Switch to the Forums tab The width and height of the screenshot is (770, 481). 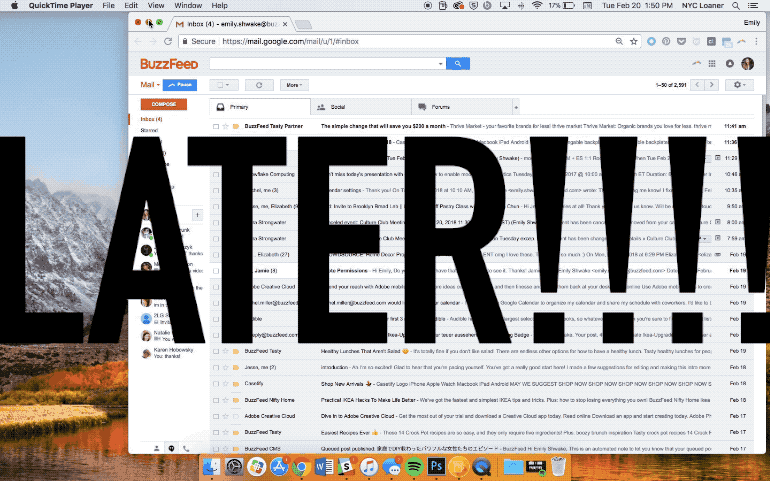pyautogui.click(x=462, y=107)
